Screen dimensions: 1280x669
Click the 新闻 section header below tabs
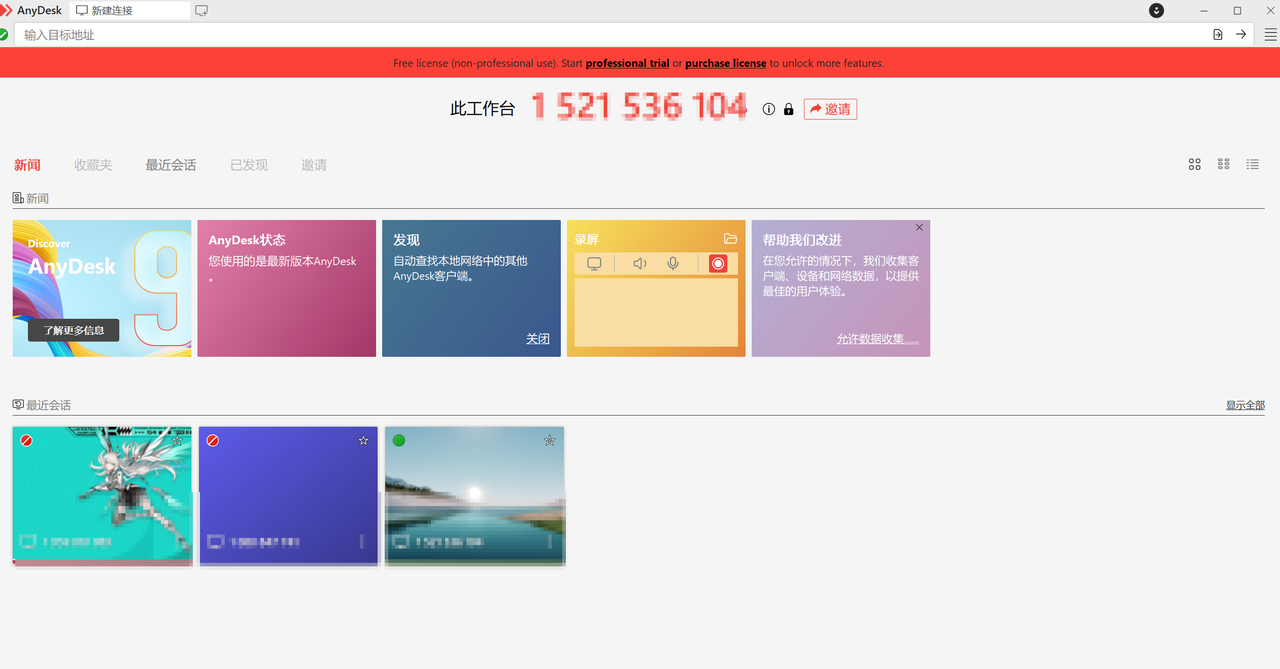31,198
